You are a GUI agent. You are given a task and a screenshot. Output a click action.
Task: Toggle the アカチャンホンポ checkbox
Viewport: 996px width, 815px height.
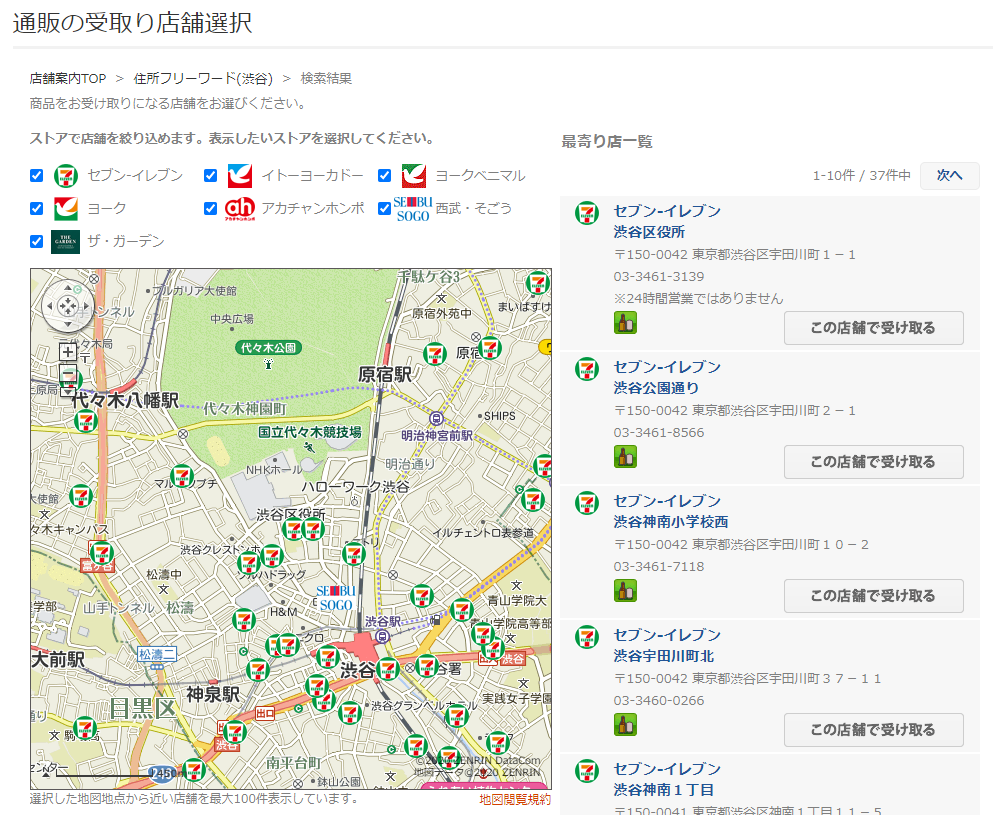(211, 208)
